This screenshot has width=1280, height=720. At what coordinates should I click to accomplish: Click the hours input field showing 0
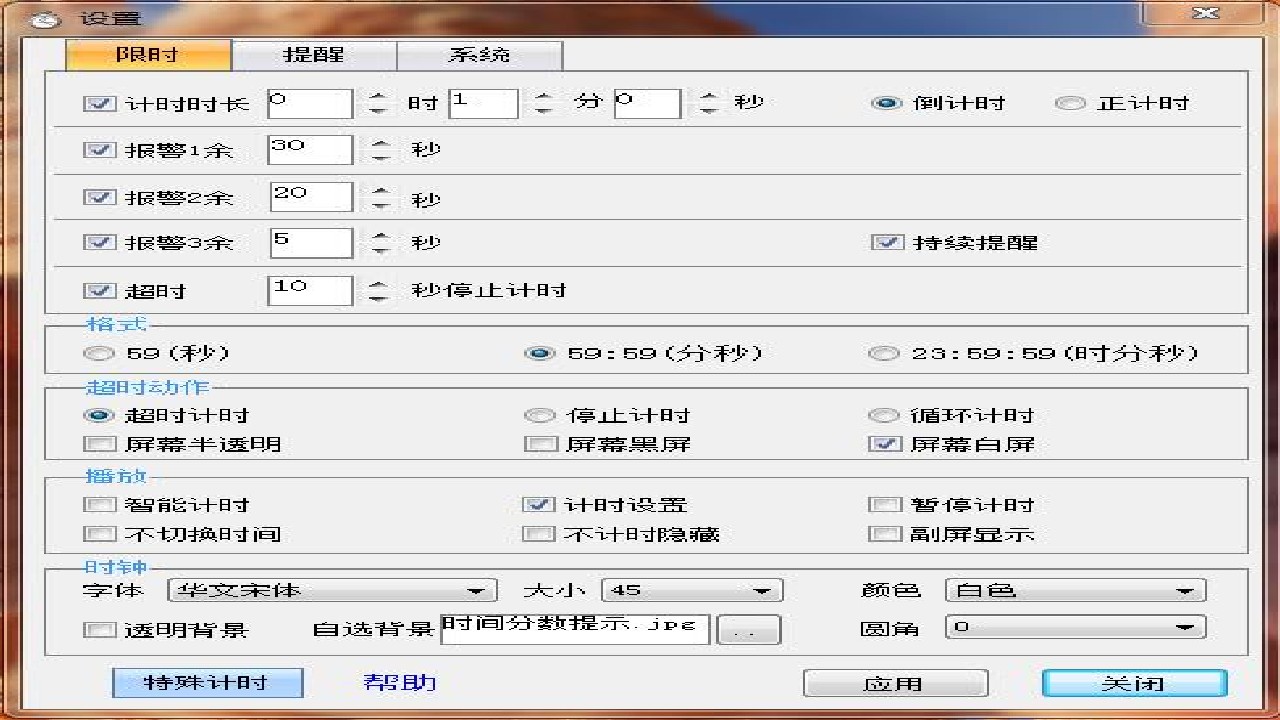(310, 103)
